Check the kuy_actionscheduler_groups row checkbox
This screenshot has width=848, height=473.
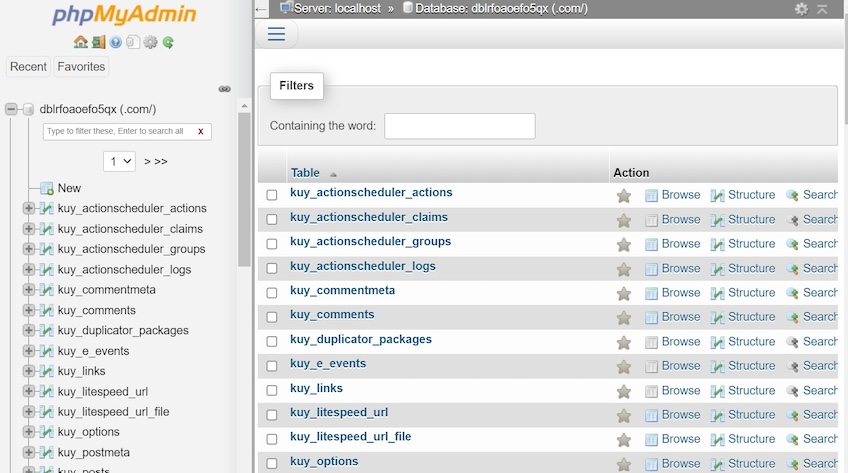[272, 244]
